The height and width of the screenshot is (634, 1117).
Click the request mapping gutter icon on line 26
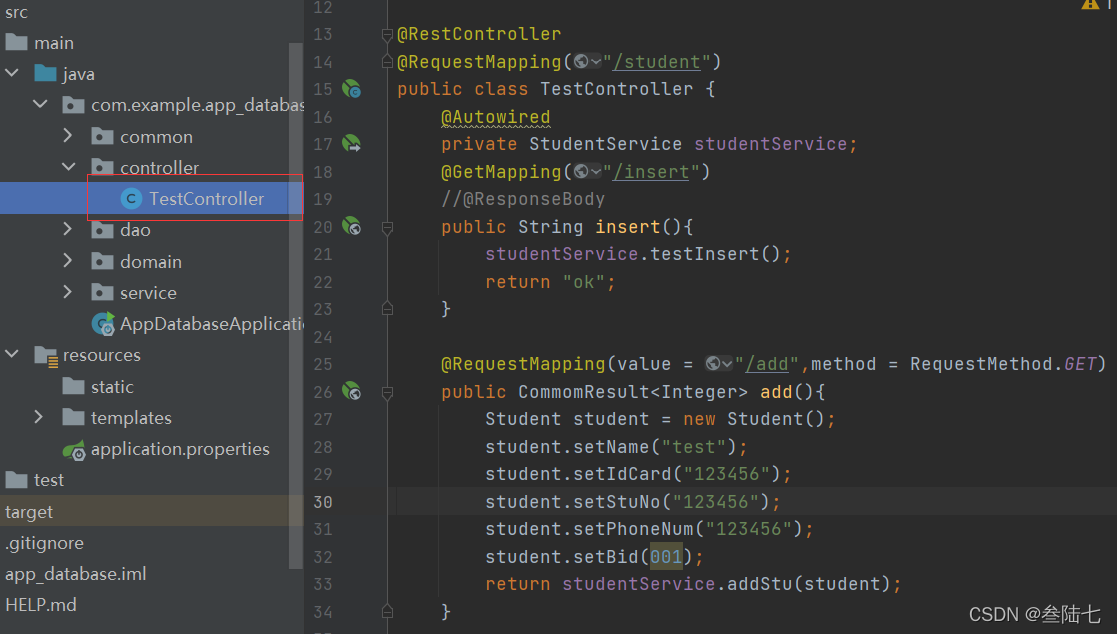click(x=351, y=391)
